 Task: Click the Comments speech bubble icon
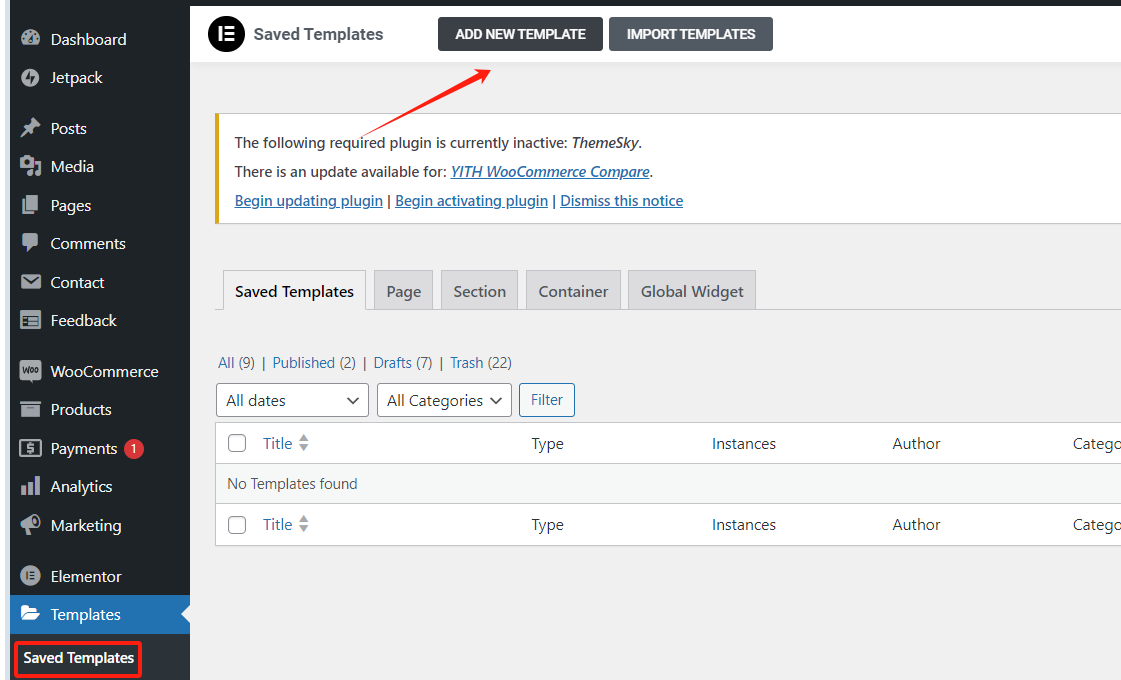coord(30,243)
